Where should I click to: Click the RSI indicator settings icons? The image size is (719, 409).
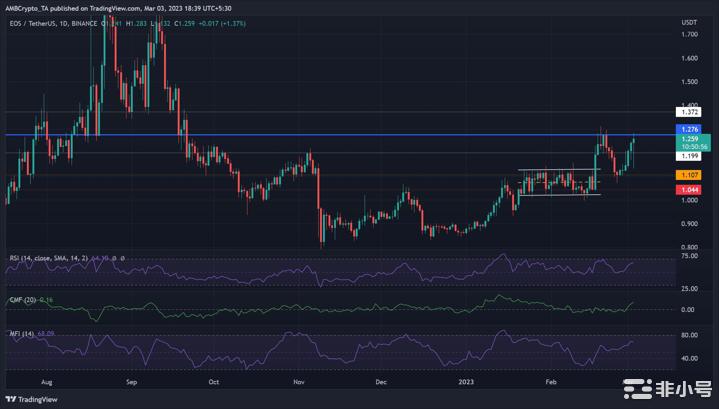(x=120, y=257)
